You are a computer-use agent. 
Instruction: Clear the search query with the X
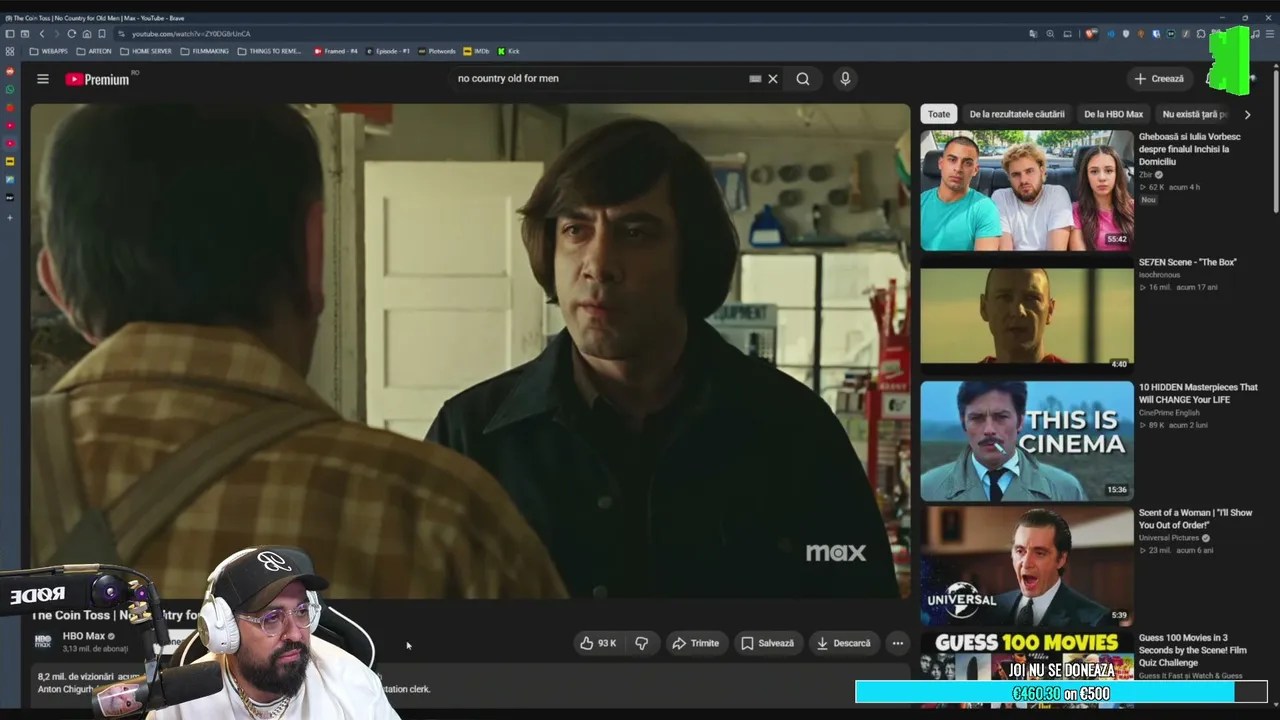coord(773,79)
